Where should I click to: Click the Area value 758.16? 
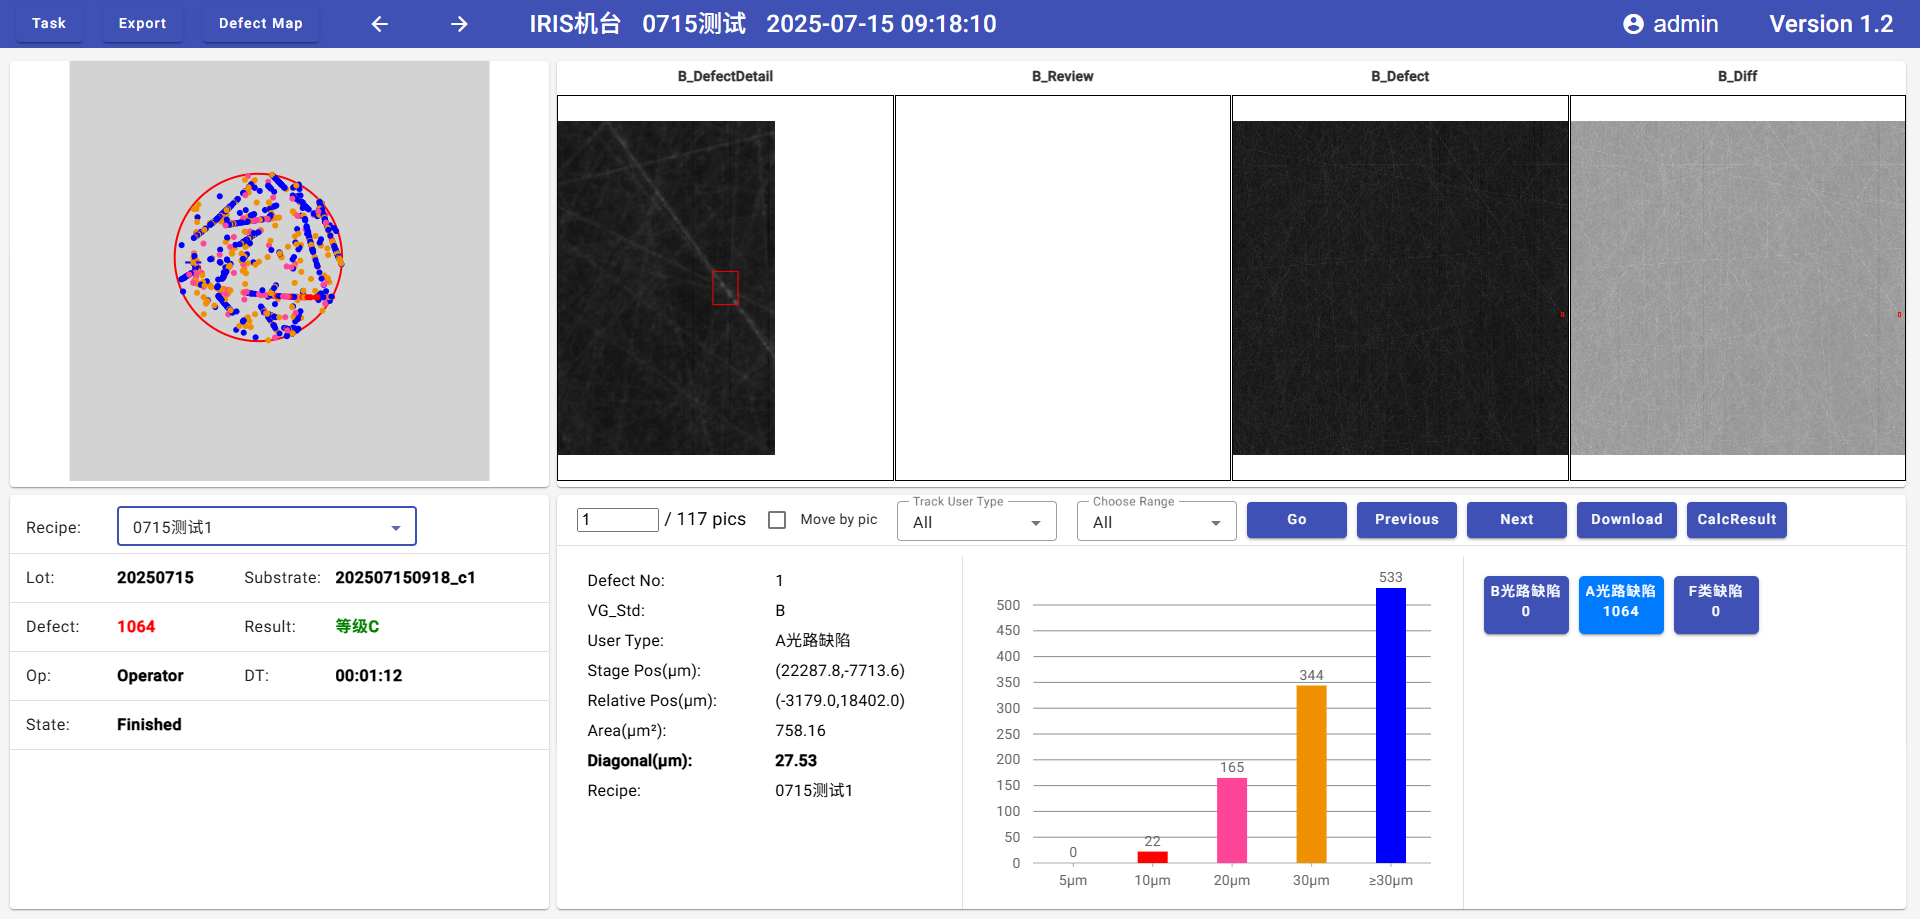(801, 731)
